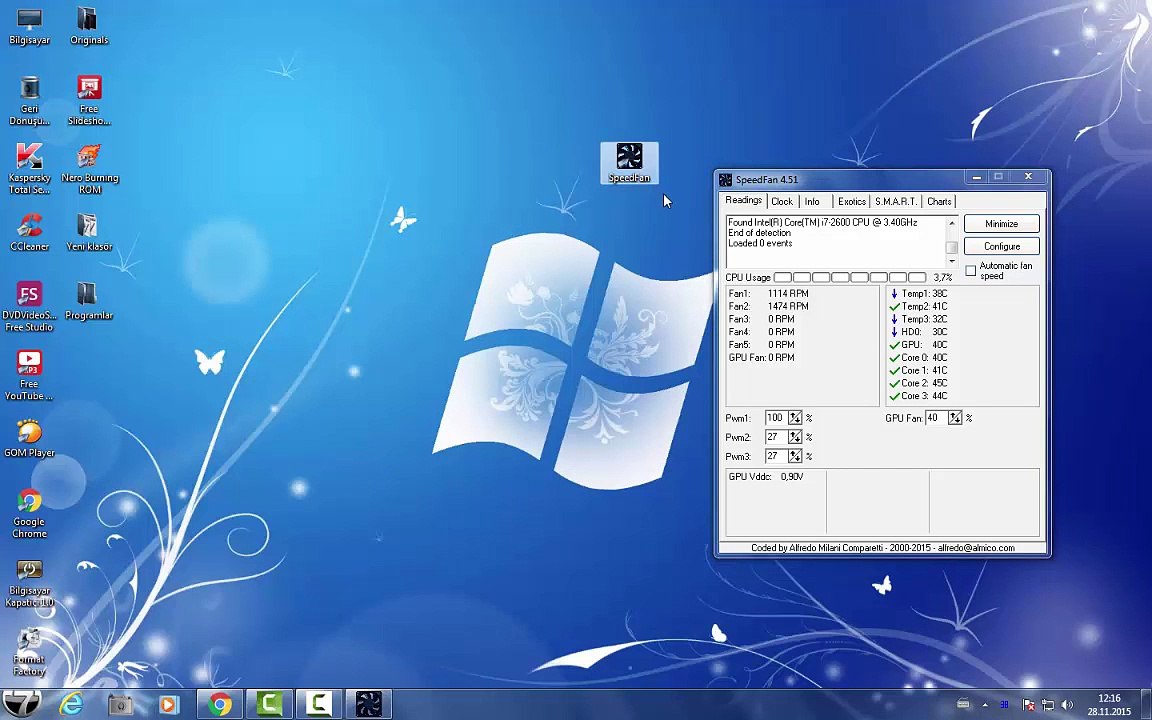Switch to SpeedFan taskbar button
Screen dimensions: 1152x720
369,705
